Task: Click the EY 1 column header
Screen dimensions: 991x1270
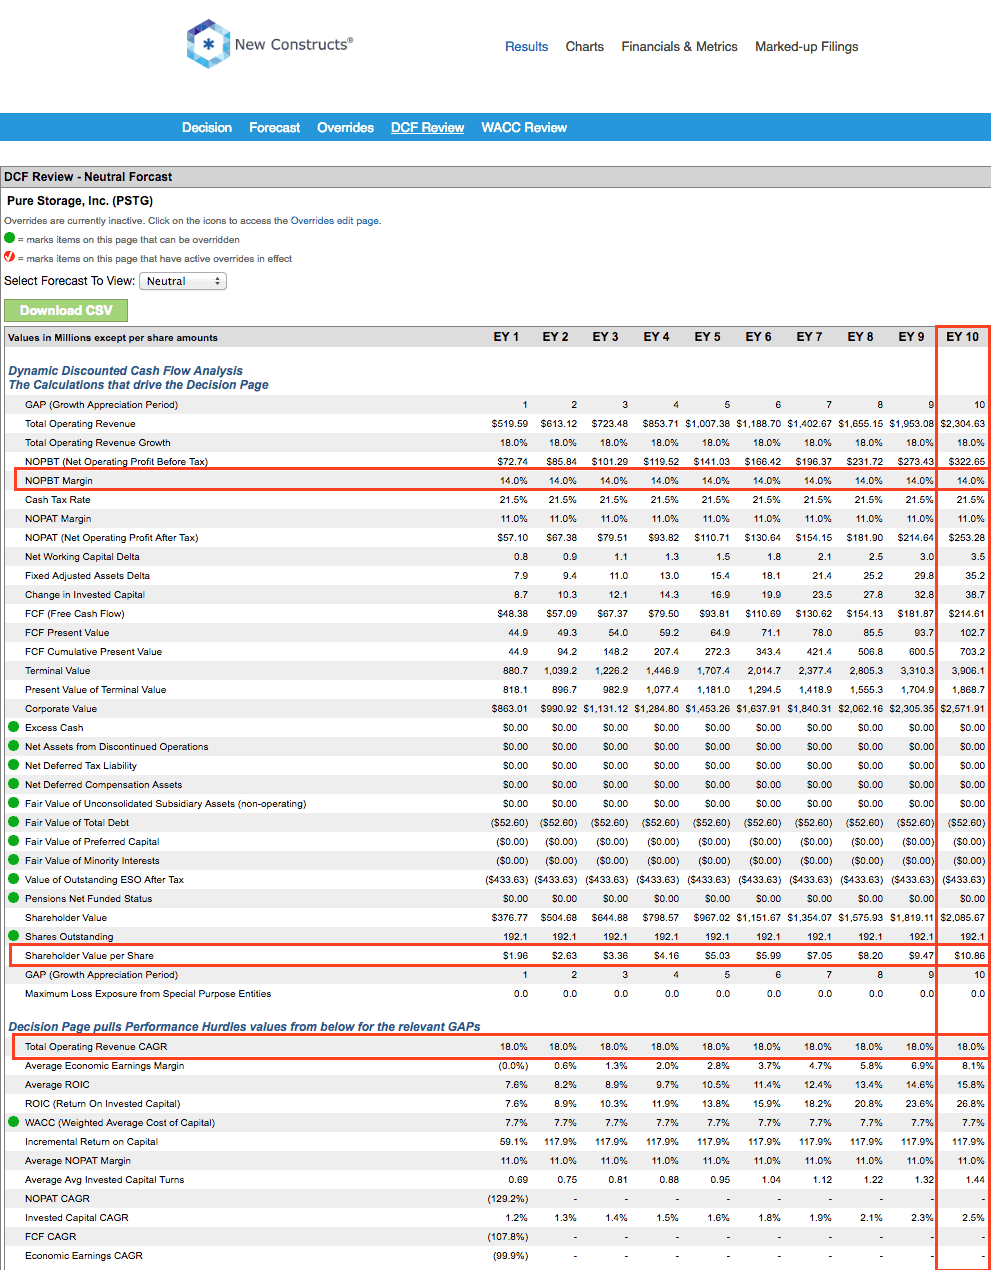Action: pos(506,337)
